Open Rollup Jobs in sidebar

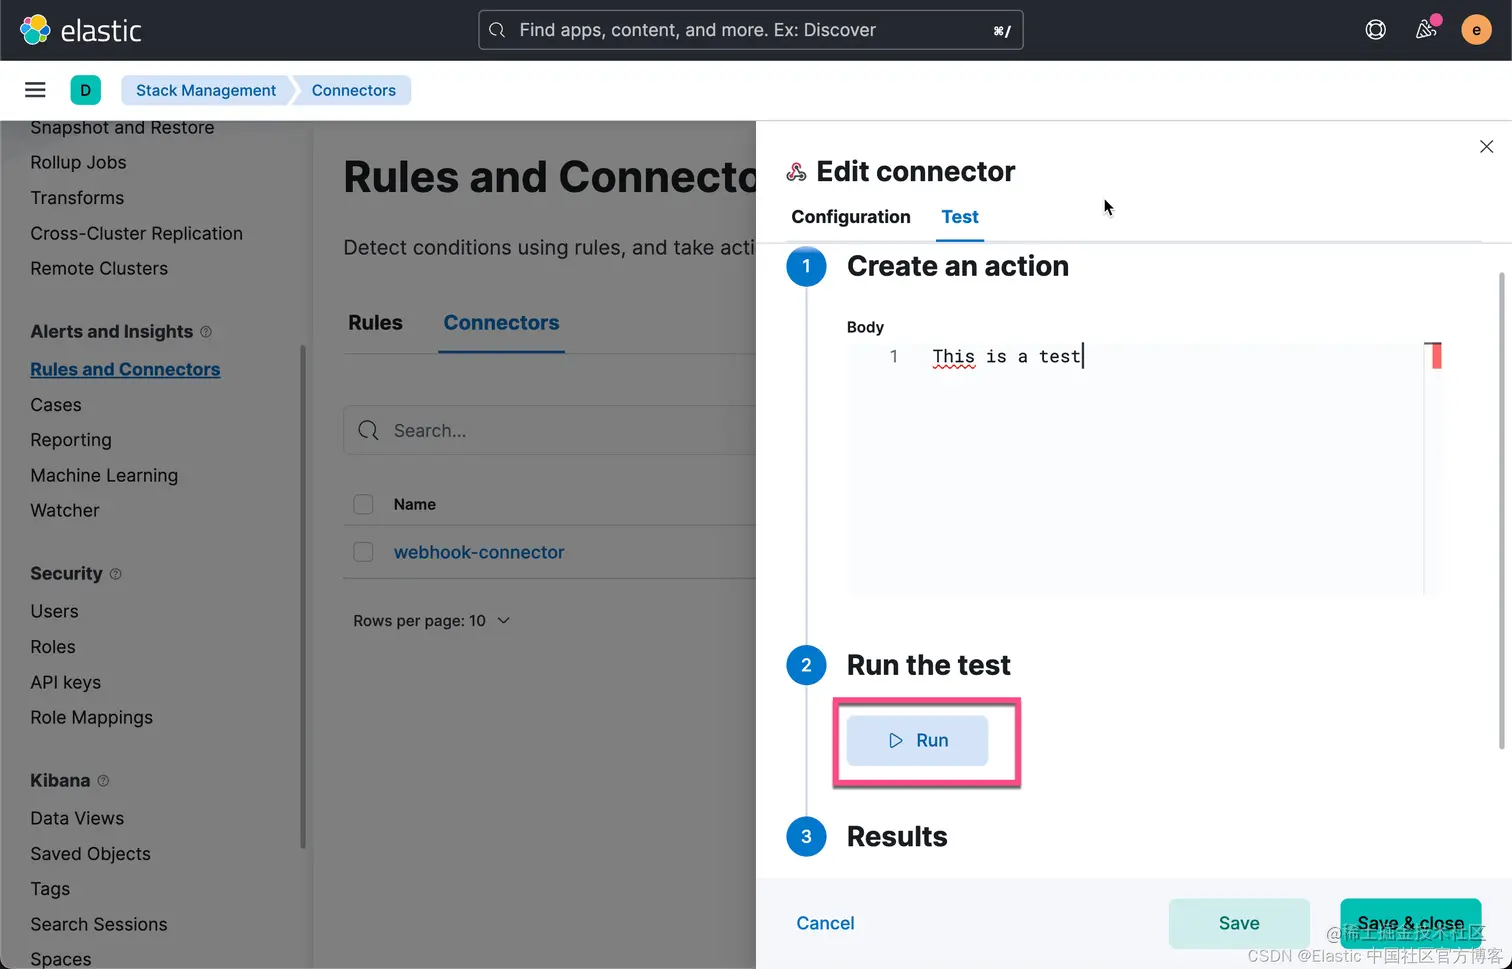(78, 163)
